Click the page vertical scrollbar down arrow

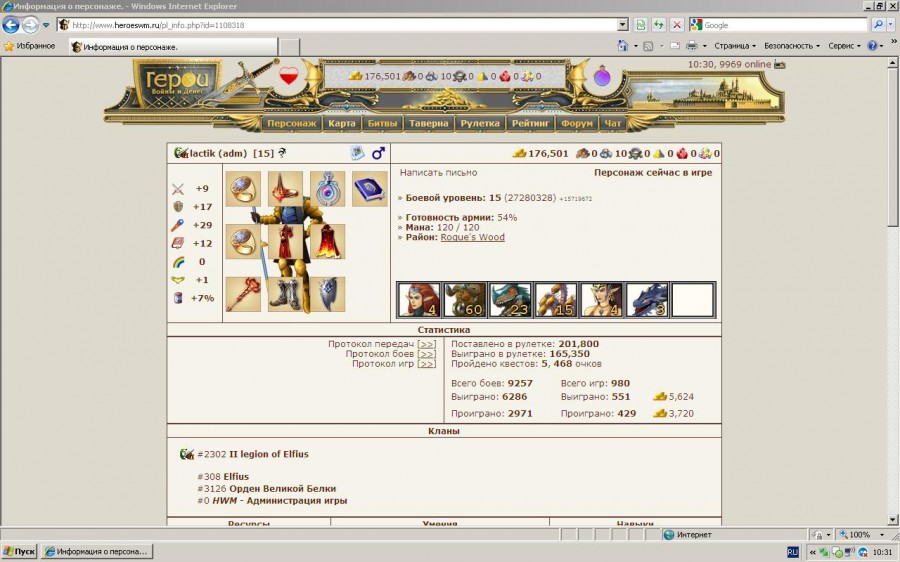pyautogui.click(x=893, y=520)
